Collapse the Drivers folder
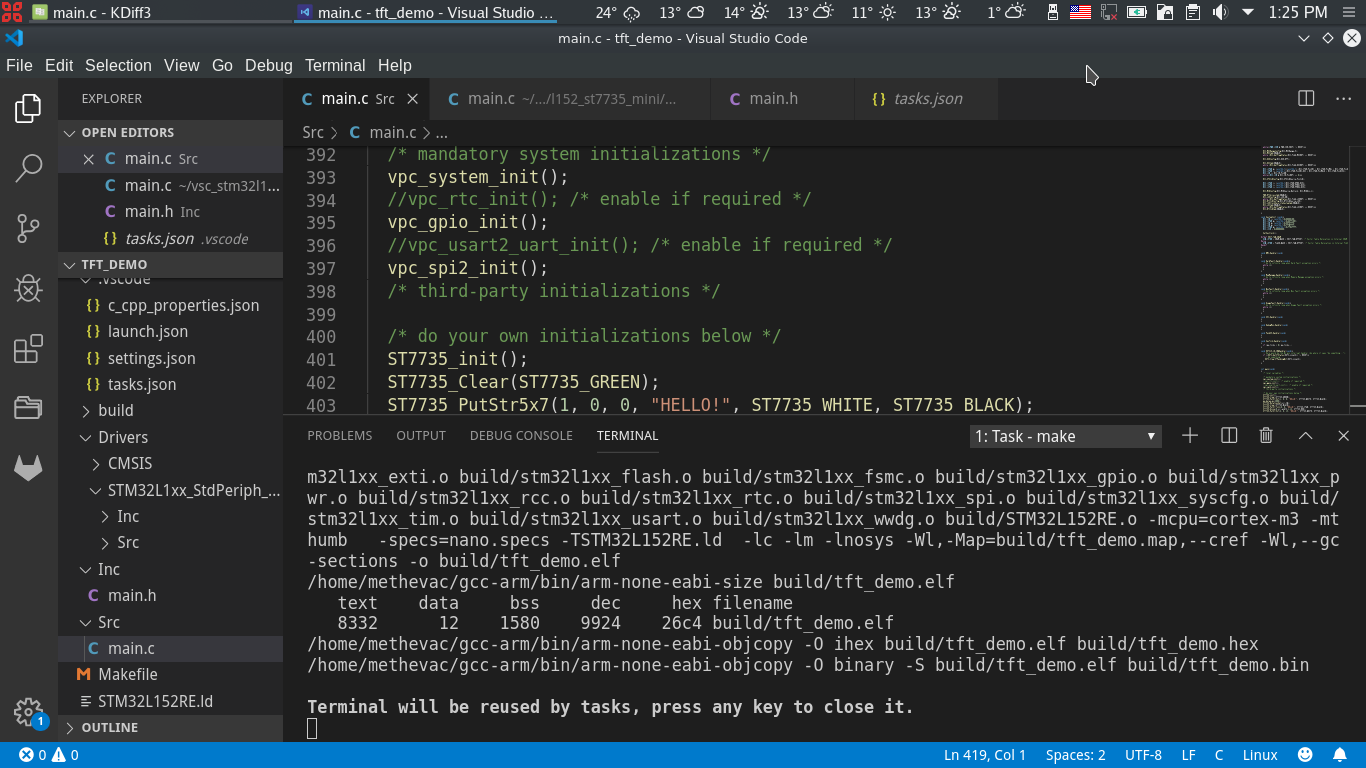Viewport: 1366px width, 768px height. (122, 437)
